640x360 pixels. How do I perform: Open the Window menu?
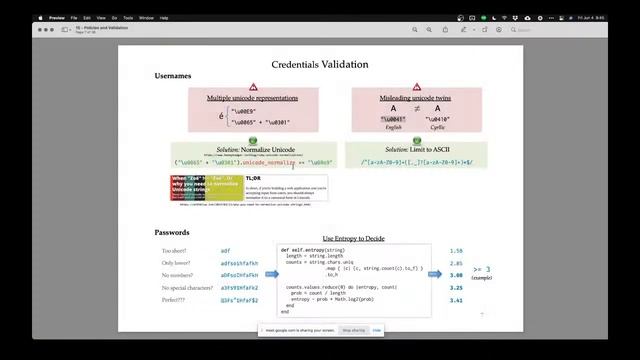146,18
